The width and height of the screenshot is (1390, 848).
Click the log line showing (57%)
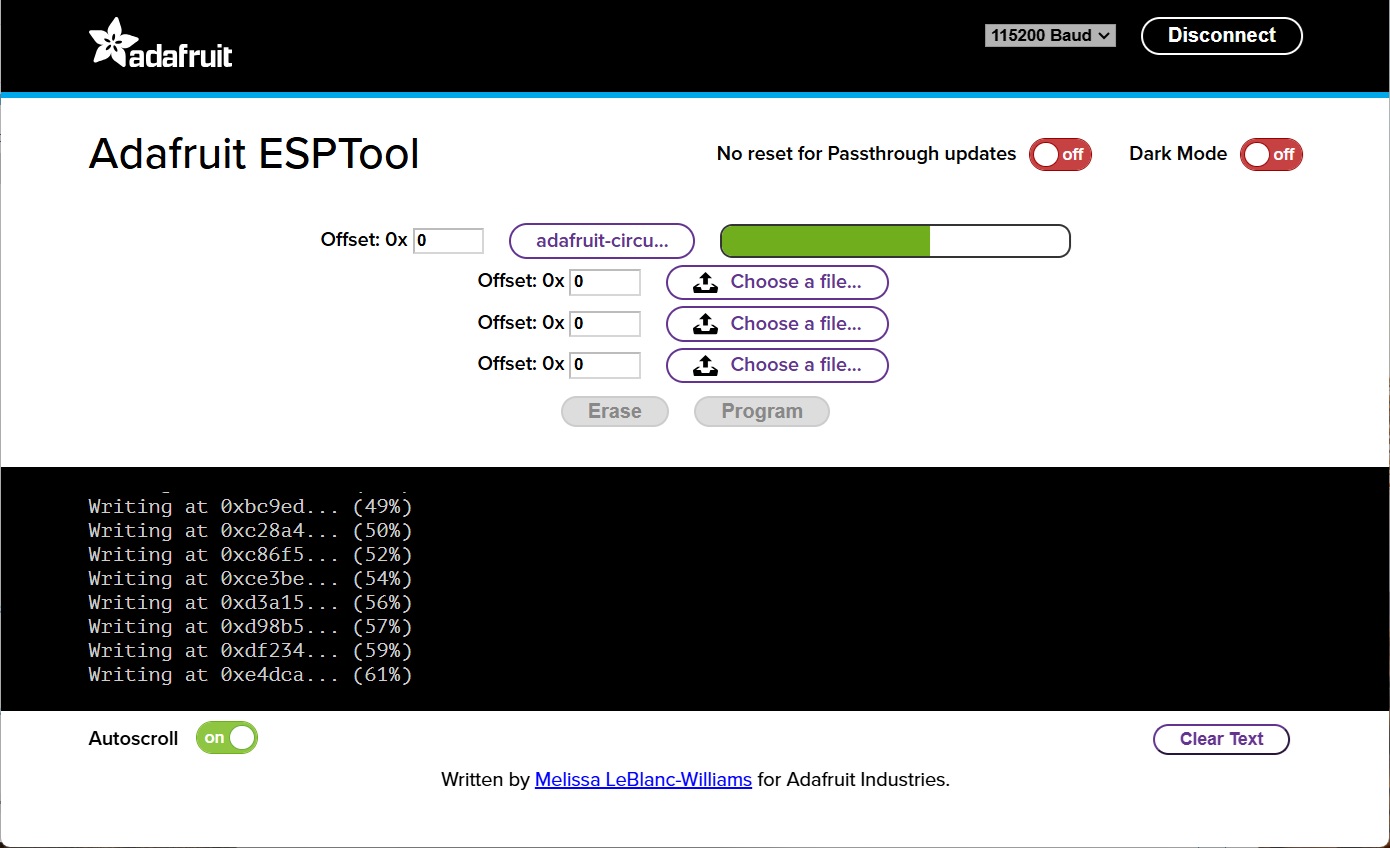click(x=250, y=627)
